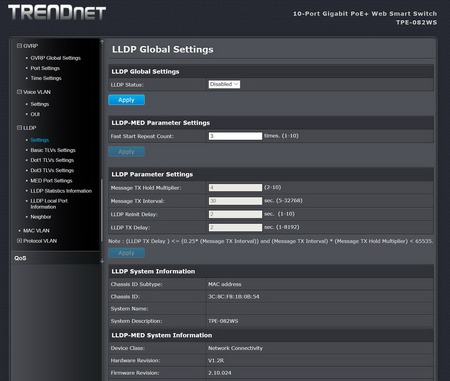This screenshot has height=381, width=450.
Task: Click the Message TX Interval field
Action: (235, 201)
